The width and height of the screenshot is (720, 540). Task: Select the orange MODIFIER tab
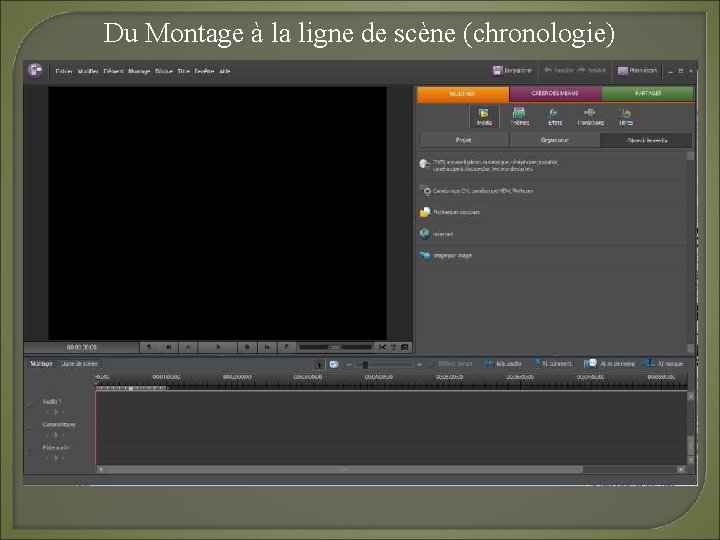click(x=463, y=93)
